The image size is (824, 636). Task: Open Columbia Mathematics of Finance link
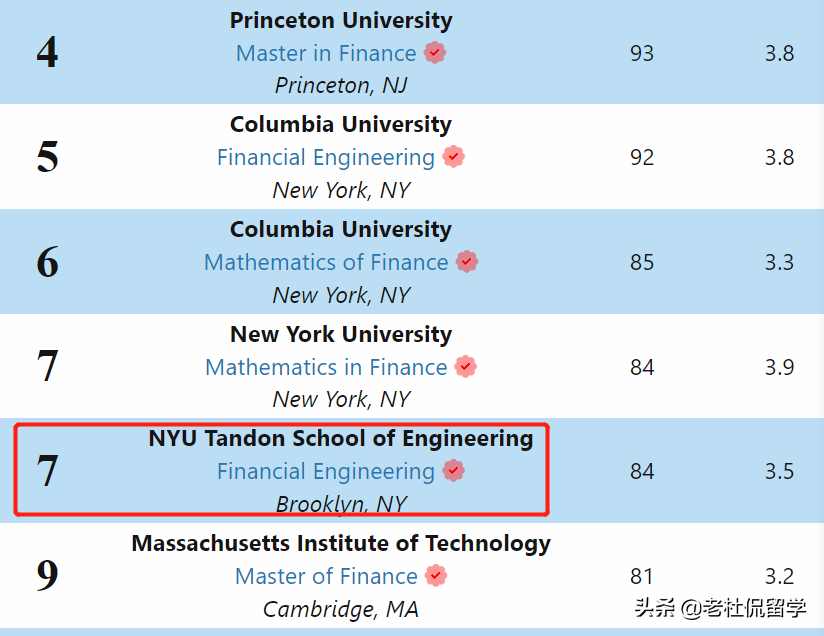point(326,263)
